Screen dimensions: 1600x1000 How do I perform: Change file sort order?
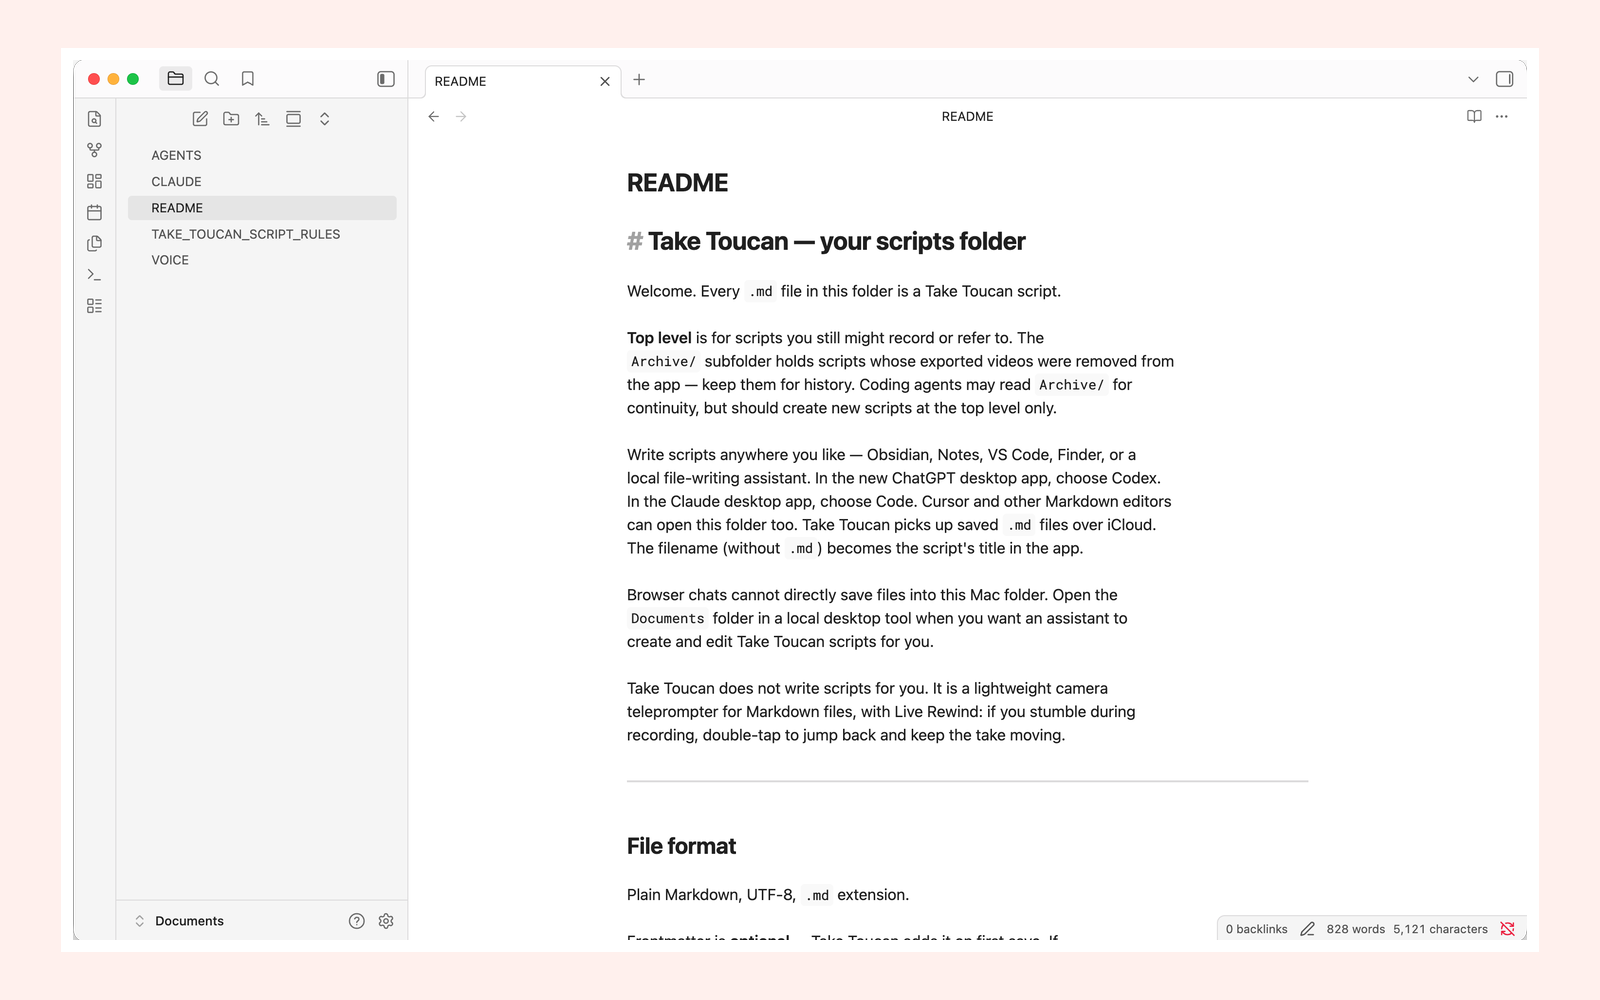coord(262,119)
